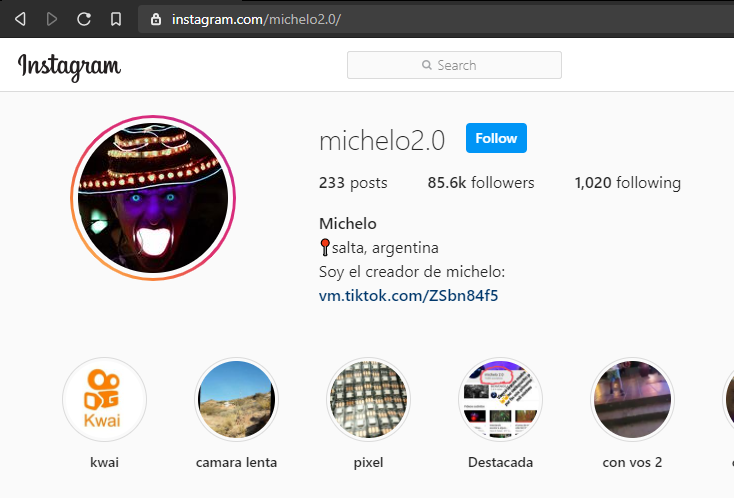This screenshot has height=498, width=734.
Task: Open the camara lenta highlight
Action: (x=236, y=400)
